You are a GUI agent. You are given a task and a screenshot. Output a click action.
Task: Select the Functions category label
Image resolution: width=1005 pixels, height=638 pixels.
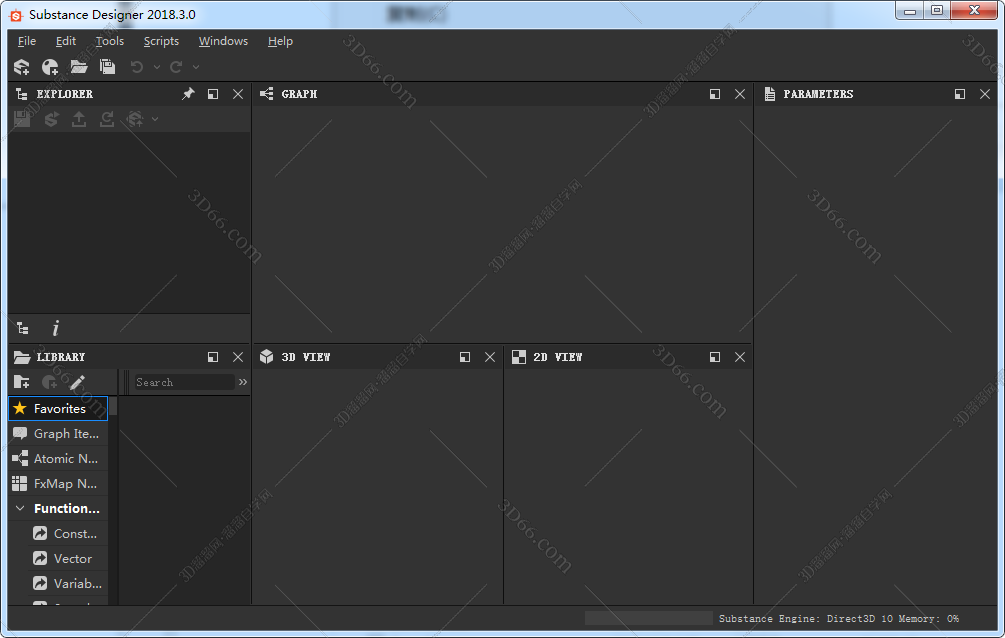tap(67, 508)
